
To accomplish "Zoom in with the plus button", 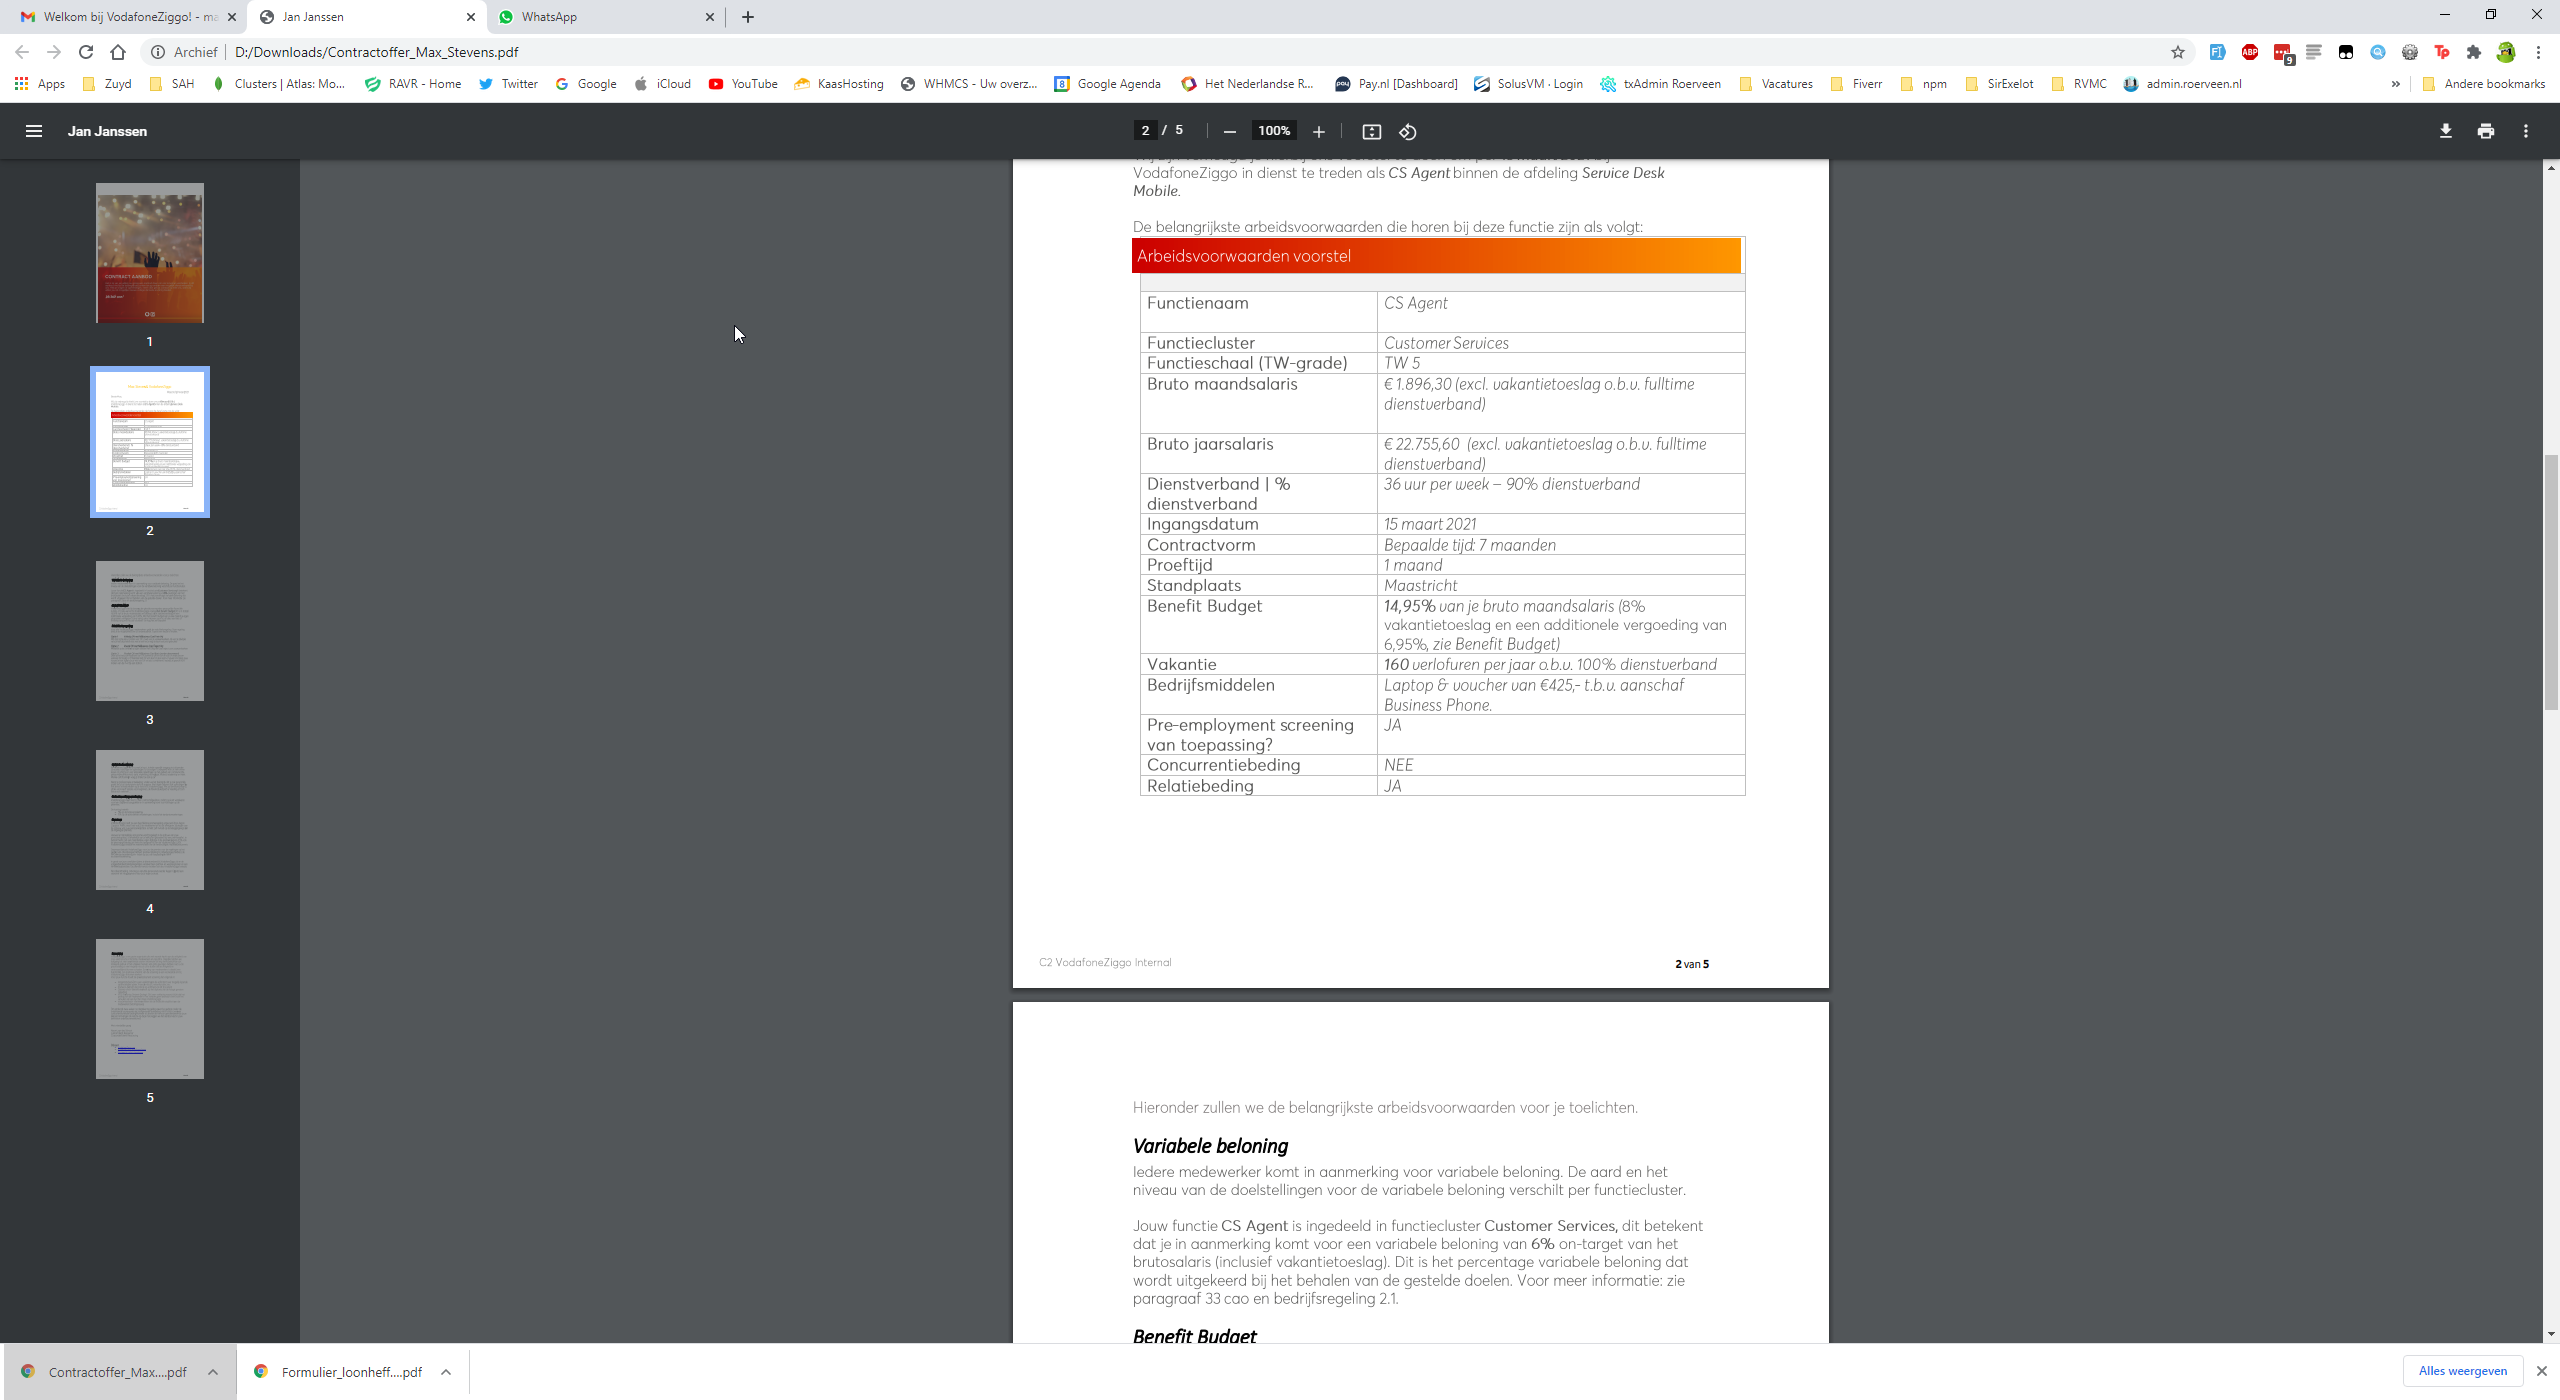I will (1319, 131).
